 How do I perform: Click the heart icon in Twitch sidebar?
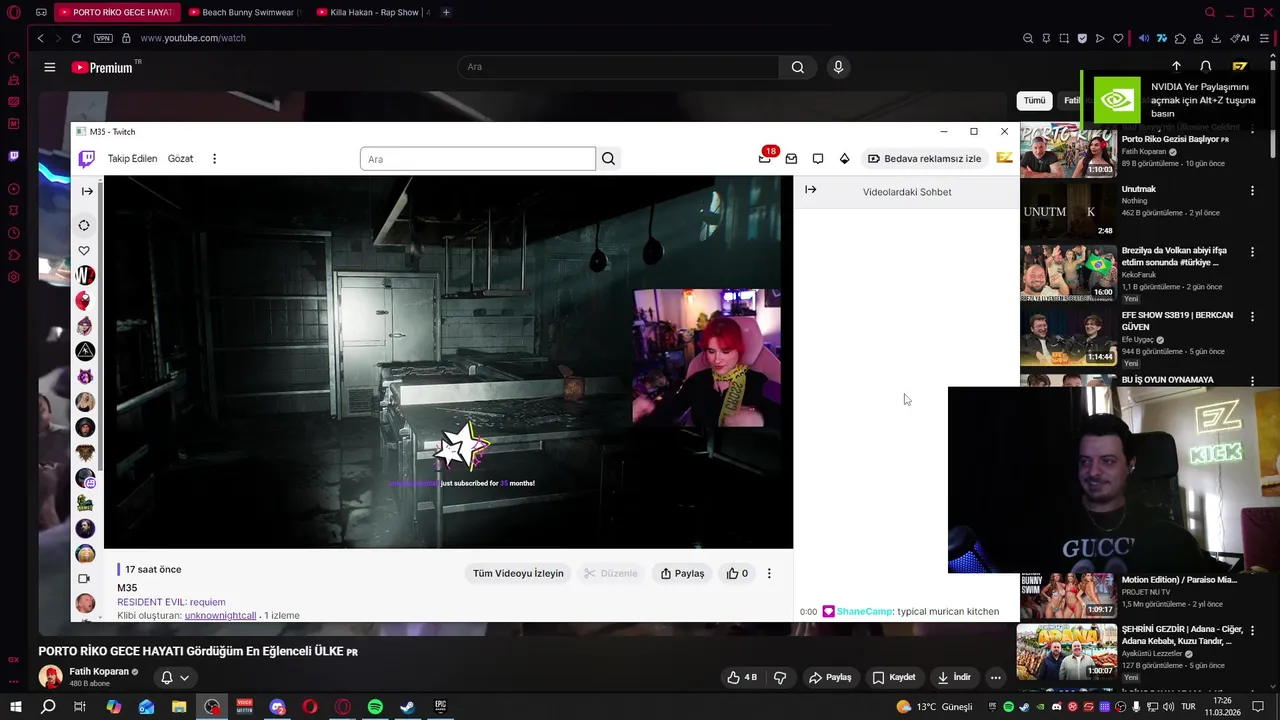tap(84, 251)
